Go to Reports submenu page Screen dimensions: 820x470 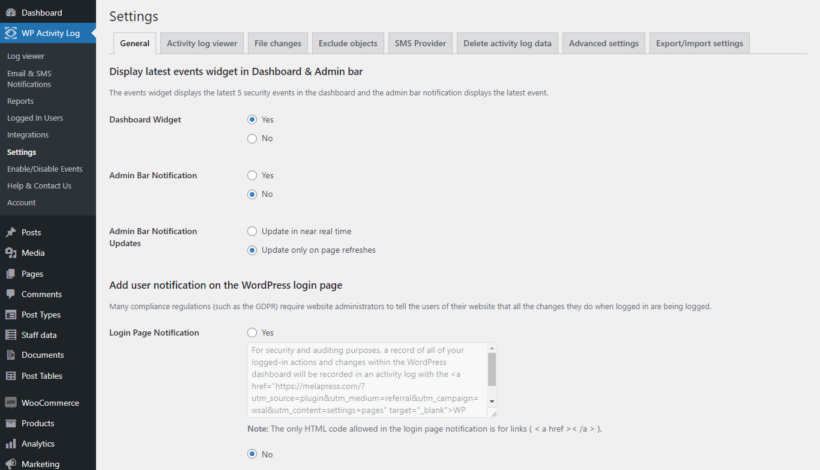(x=20, y=101)
